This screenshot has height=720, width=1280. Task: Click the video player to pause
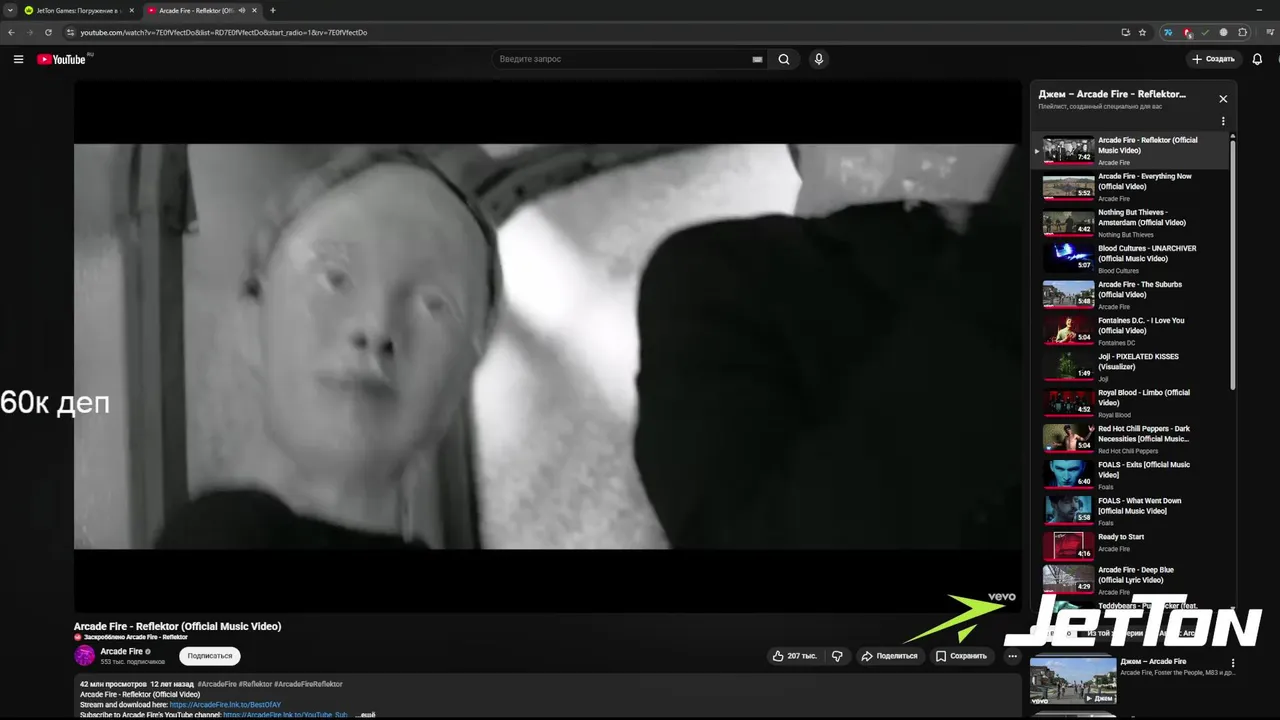(548, 346)
